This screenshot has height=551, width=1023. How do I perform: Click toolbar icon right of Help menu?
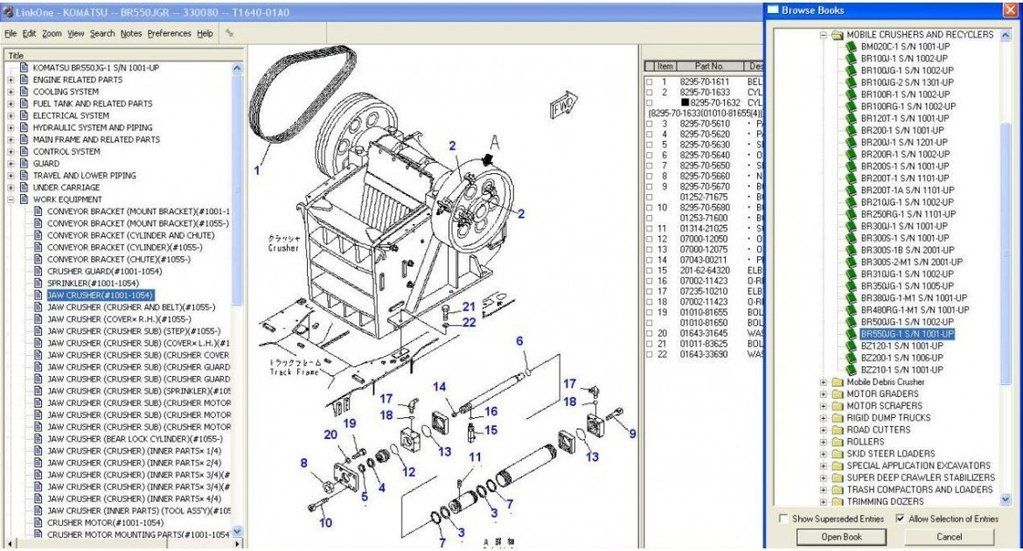[x=229, y=33]
